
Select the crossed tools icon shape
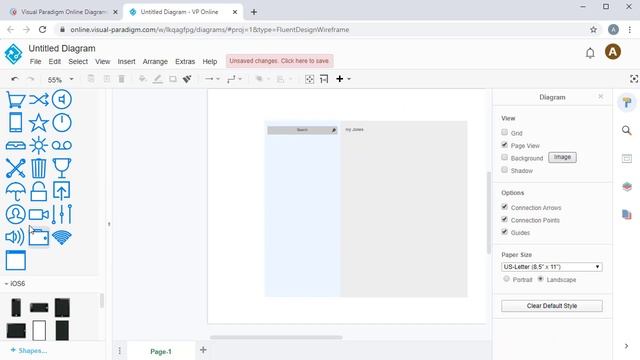click(16, 168)
